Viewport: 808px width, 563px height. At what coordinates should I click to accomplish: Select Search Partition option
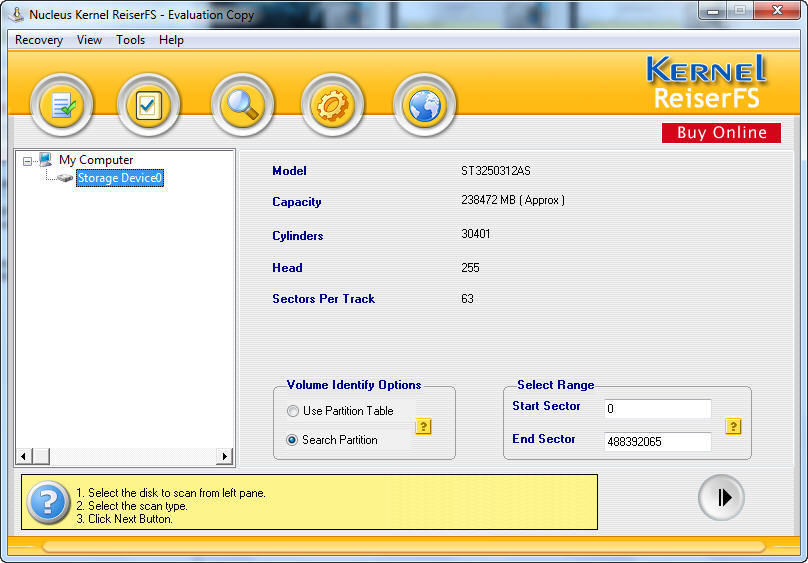332,440
